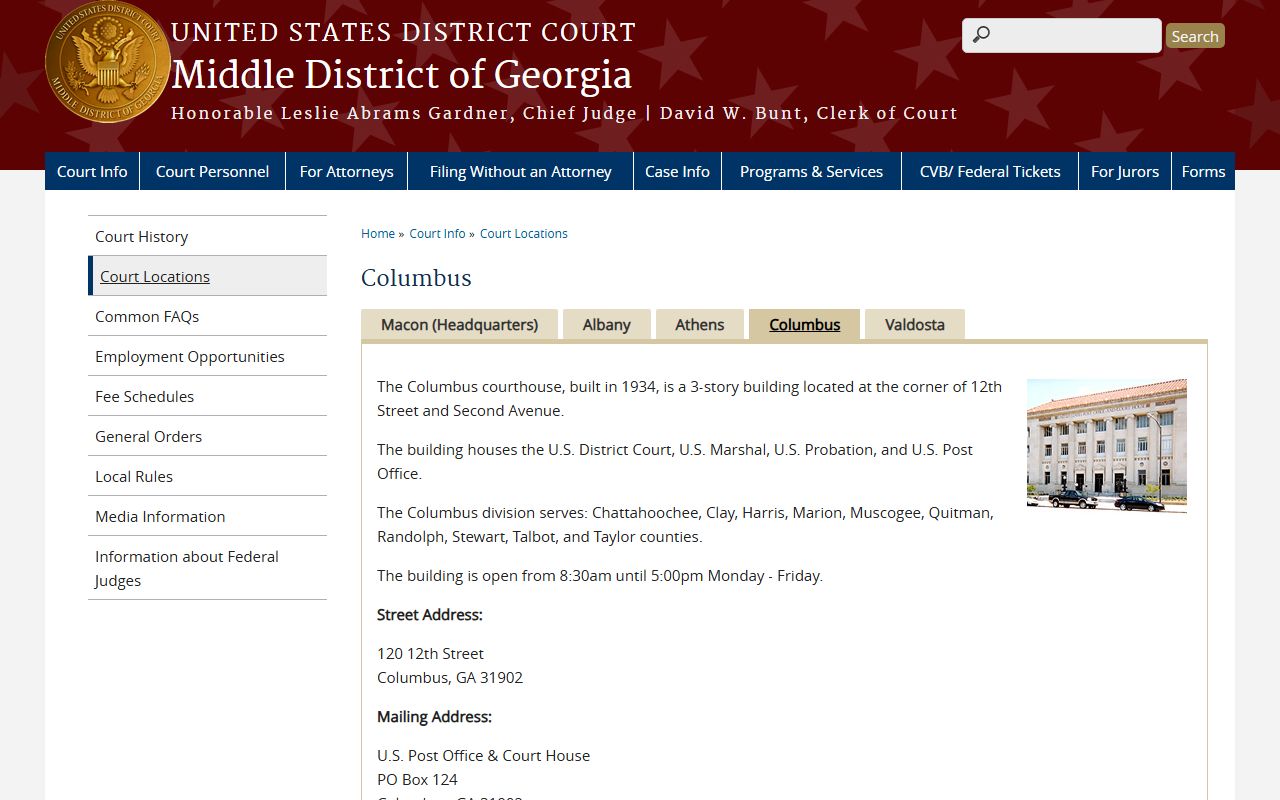Click the 120 12th Street address line

click(430, 653)
